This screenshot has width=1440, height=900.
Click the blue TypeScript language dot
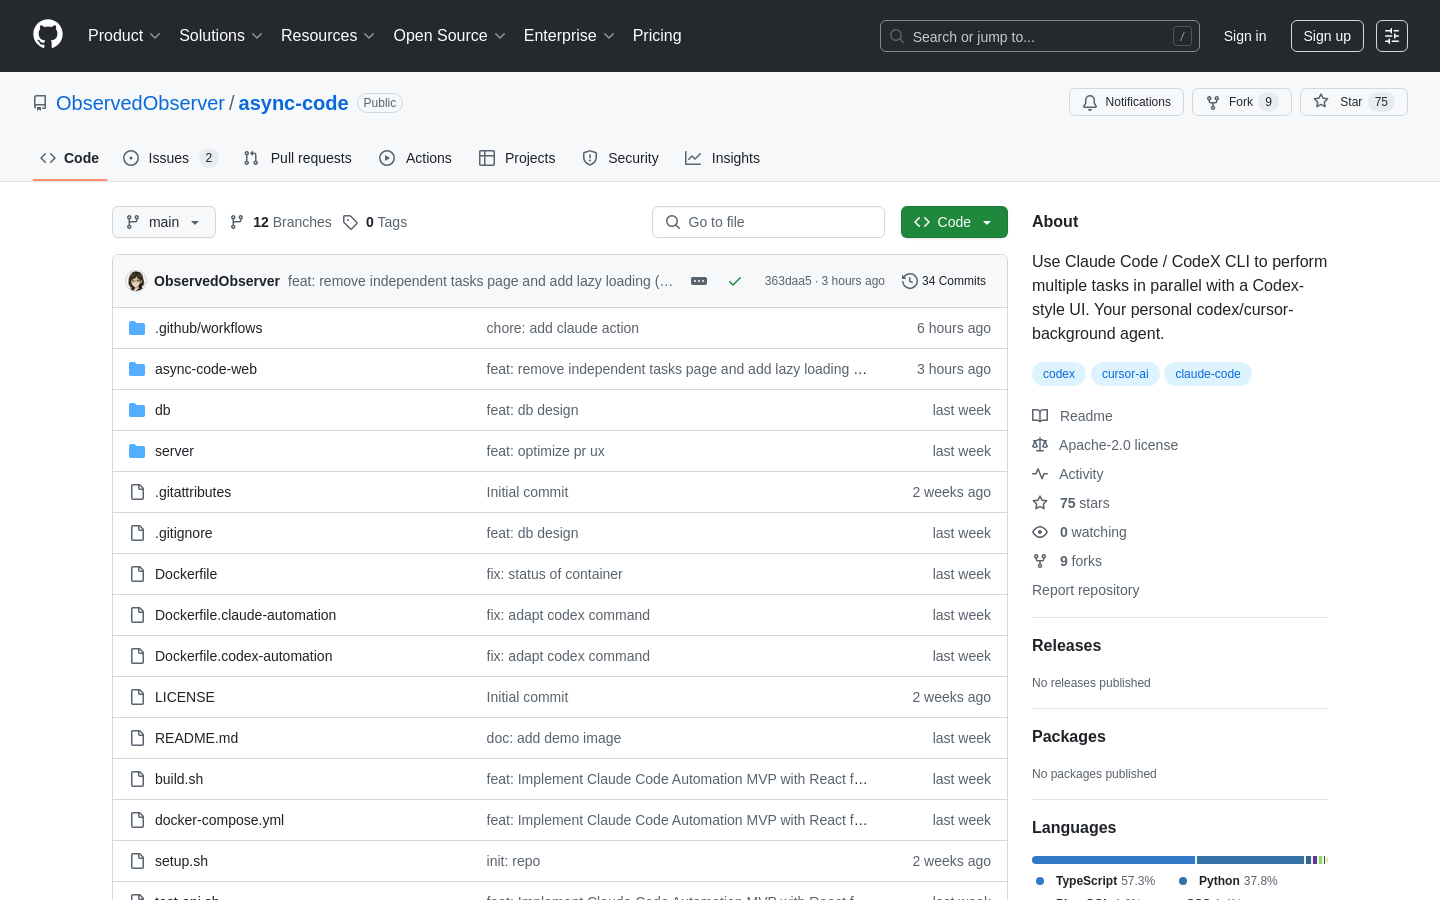(1040, 881)
